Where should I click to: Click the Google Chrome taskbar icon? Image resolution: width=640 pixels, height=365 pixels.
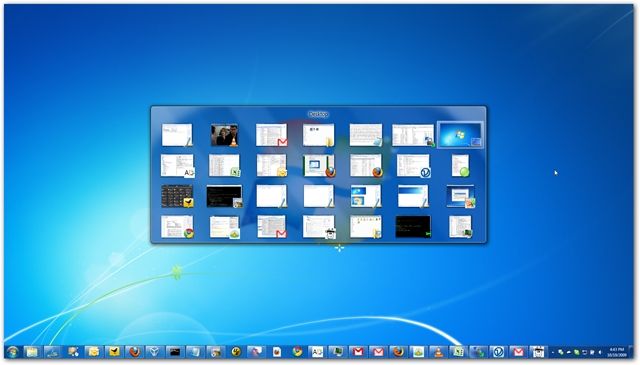[297, 352]
